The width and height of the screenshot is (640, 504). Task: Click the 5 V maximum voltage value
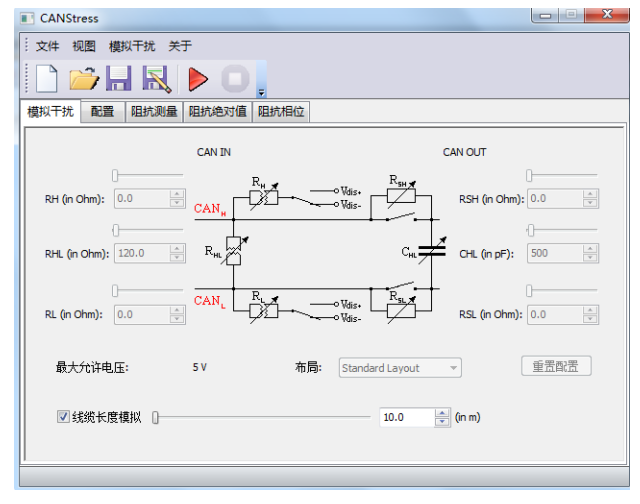[200, 367]
